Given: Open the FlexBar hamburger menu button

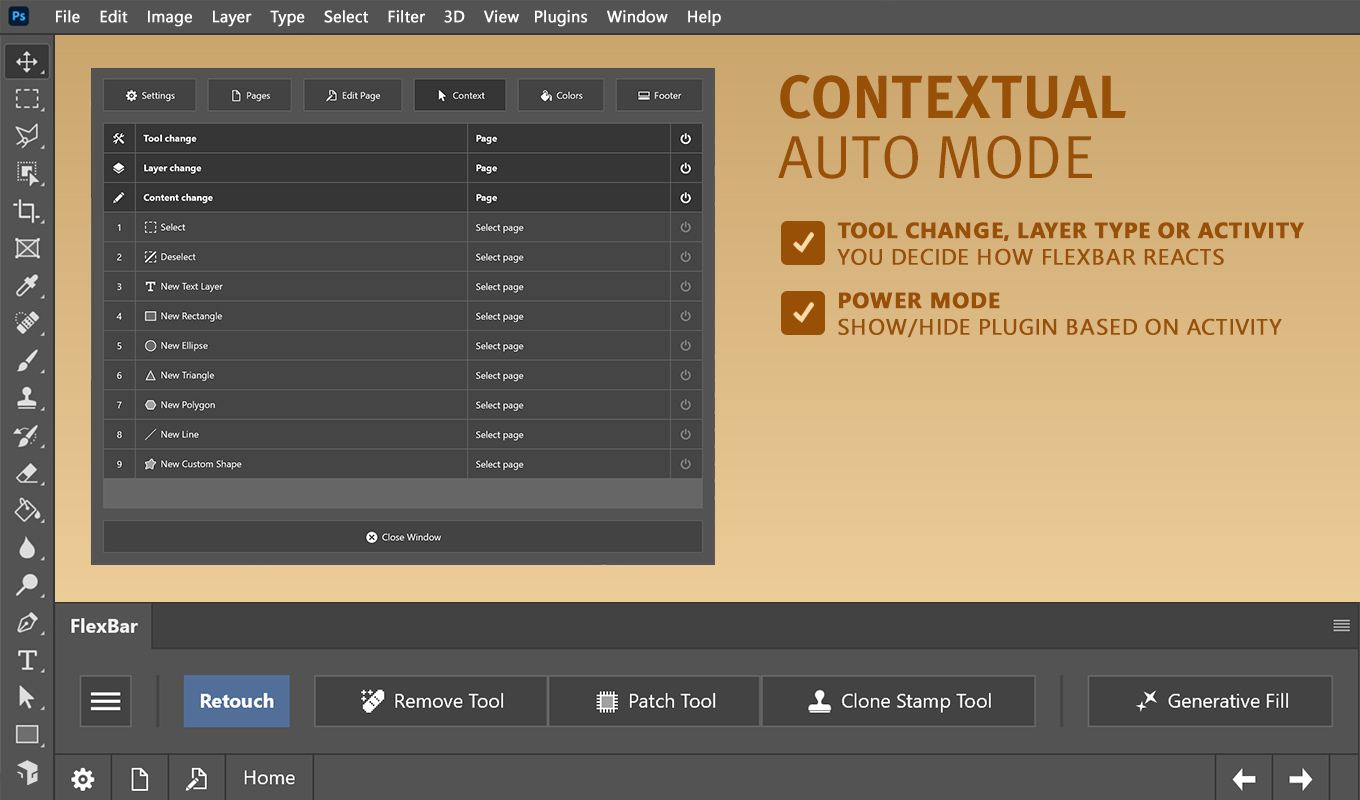Looking at the screenshot, I should 106,701.
